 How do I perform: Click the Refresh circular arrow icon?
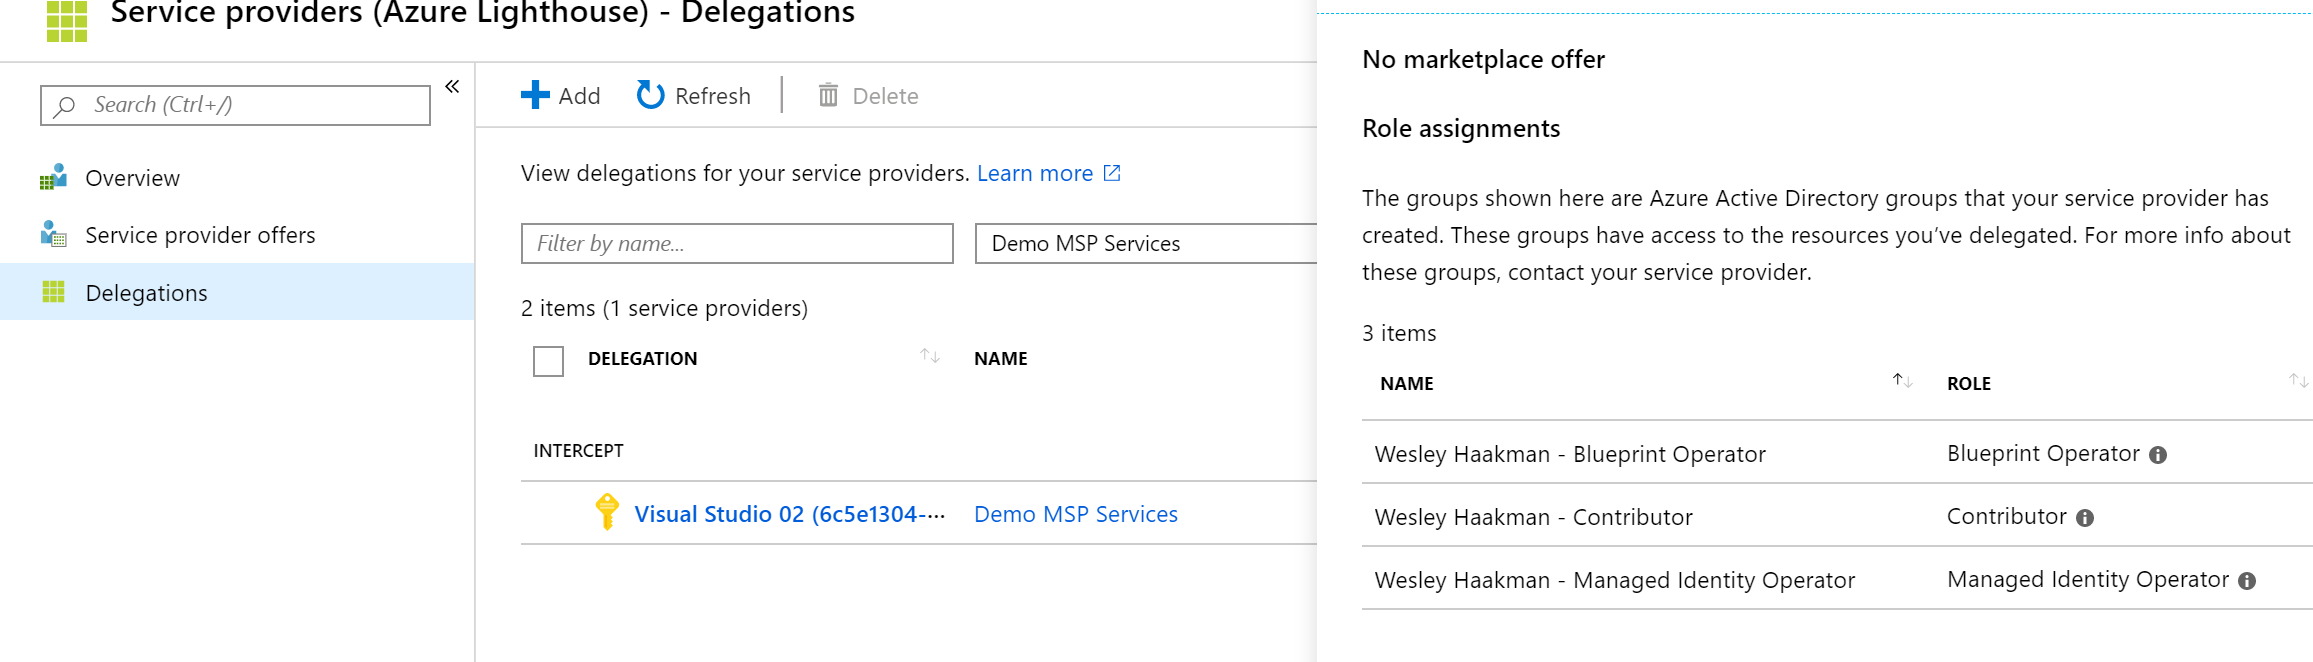650,95
